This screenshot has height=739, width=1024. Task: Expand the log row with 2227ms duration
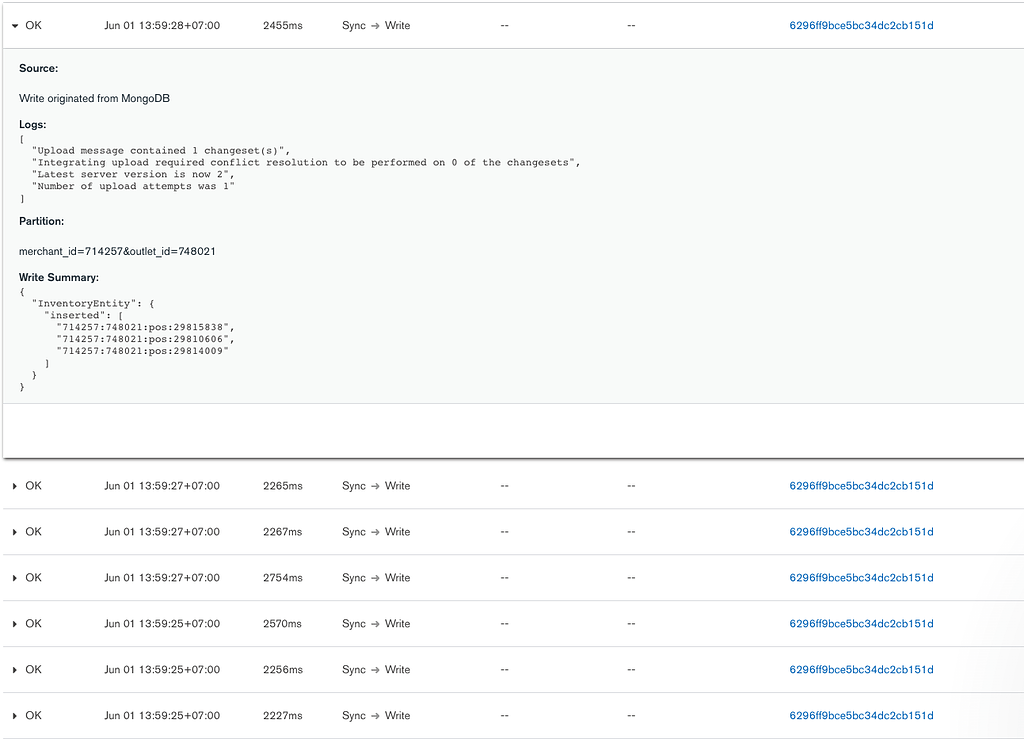pos(15,716)
